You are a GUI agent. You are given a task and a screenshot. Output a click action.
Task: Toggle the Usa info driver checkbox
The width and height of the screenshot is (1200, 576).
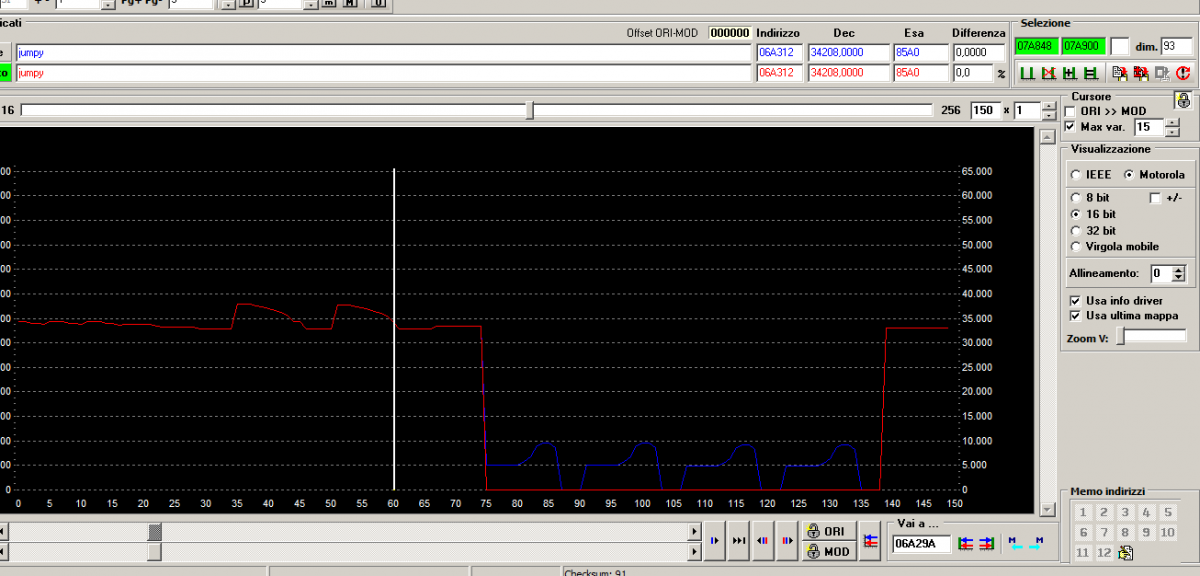(1076, 300)
